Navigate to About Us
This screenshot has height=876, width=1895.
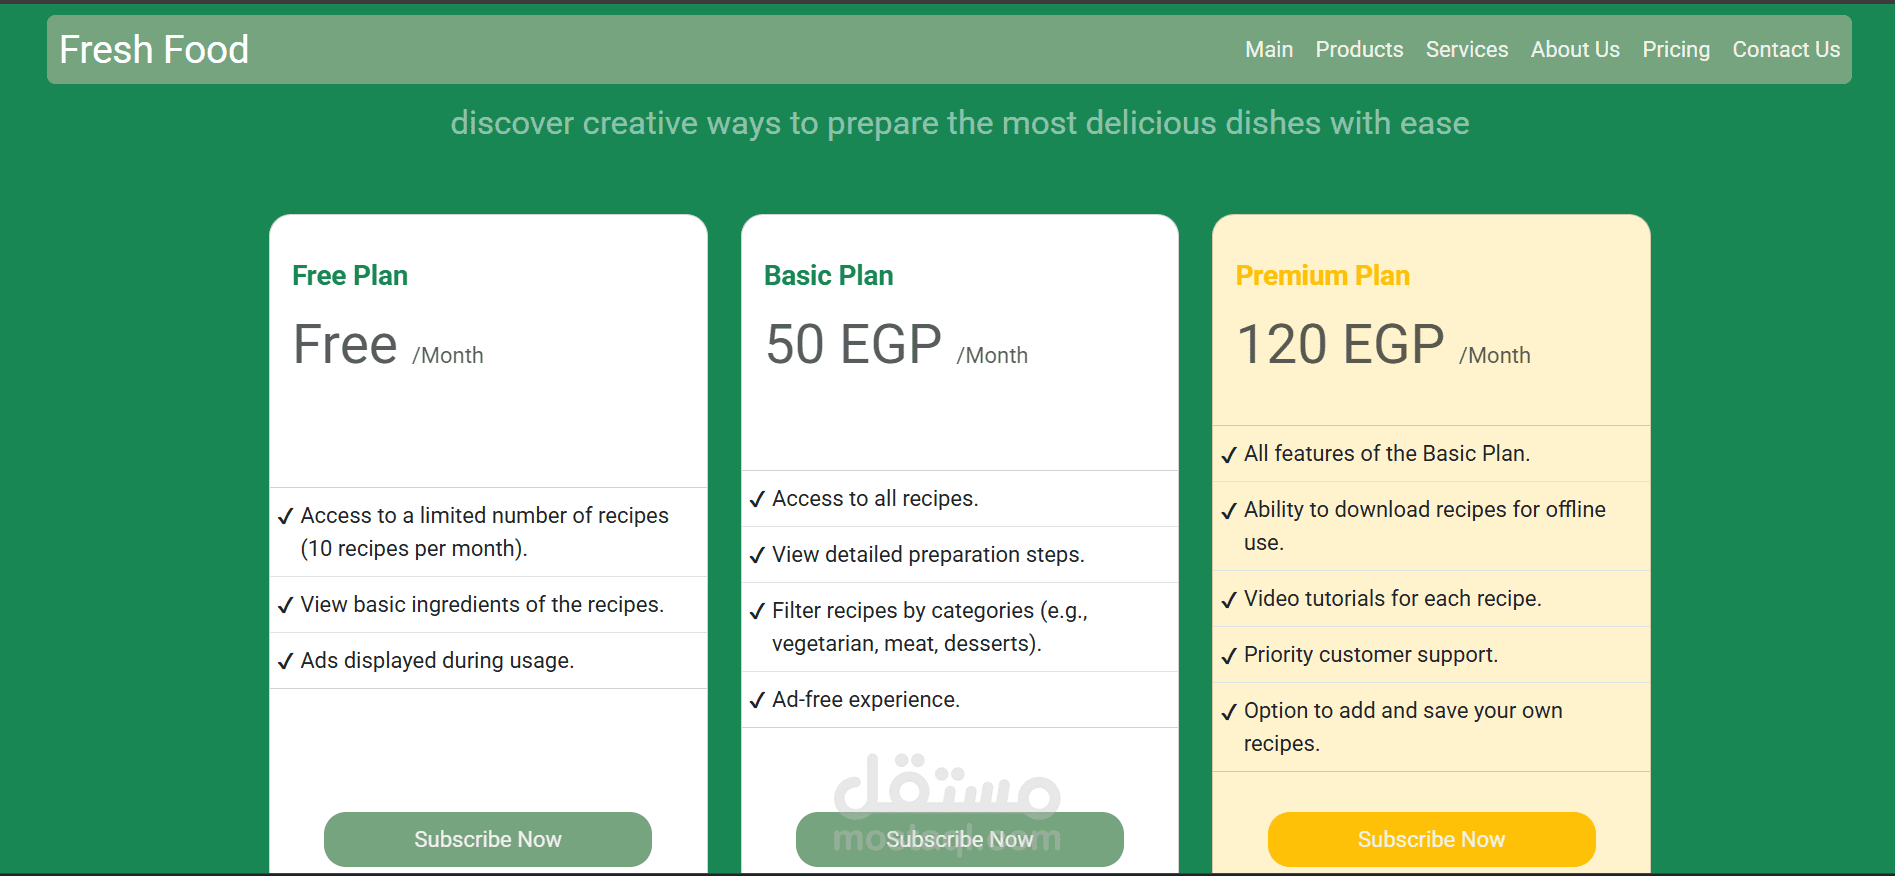click(1575, 49)
